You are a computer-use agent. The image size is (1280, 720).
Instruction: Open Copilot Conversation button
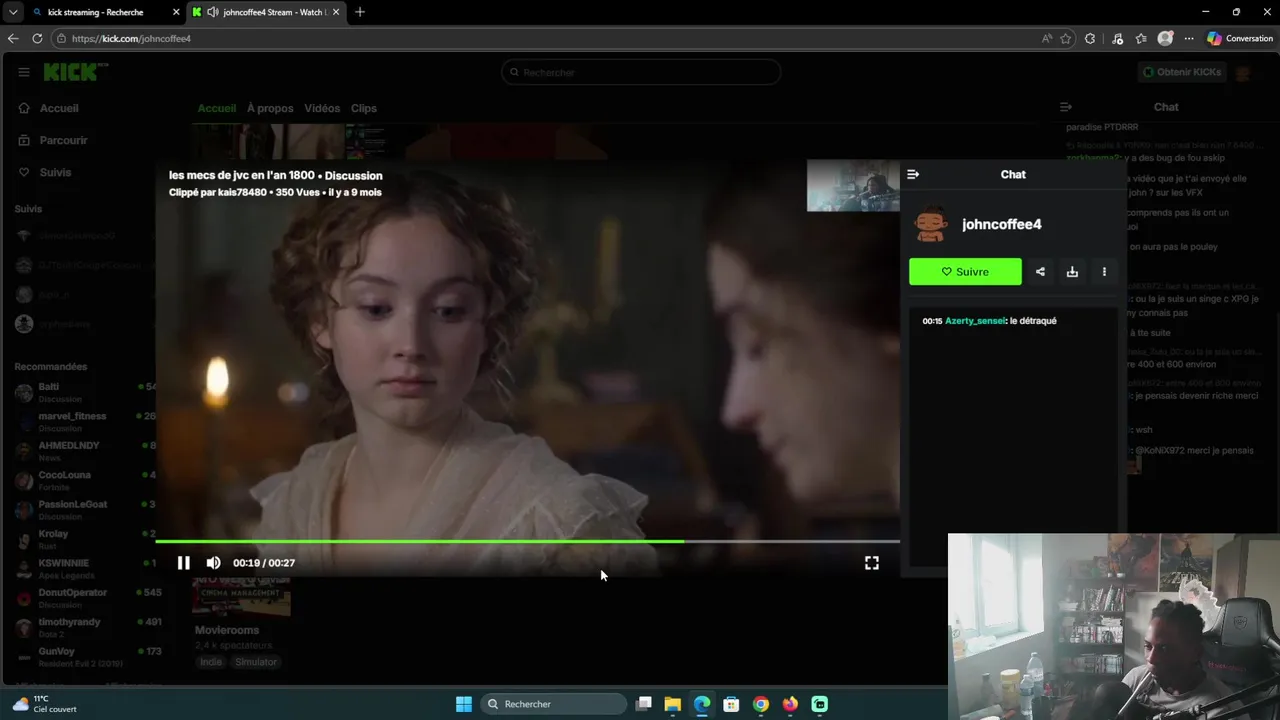[1240, 38]
